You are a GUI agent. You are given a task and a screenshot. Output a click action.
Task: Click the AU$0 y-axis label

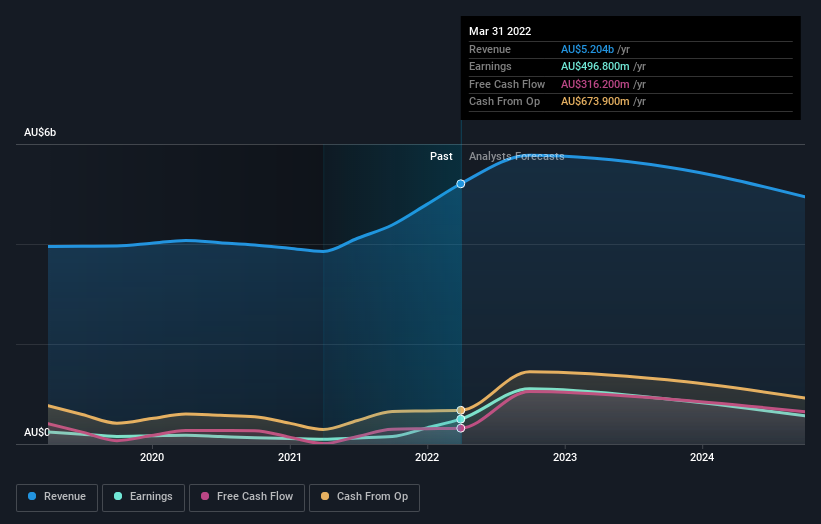pos(37,432)
